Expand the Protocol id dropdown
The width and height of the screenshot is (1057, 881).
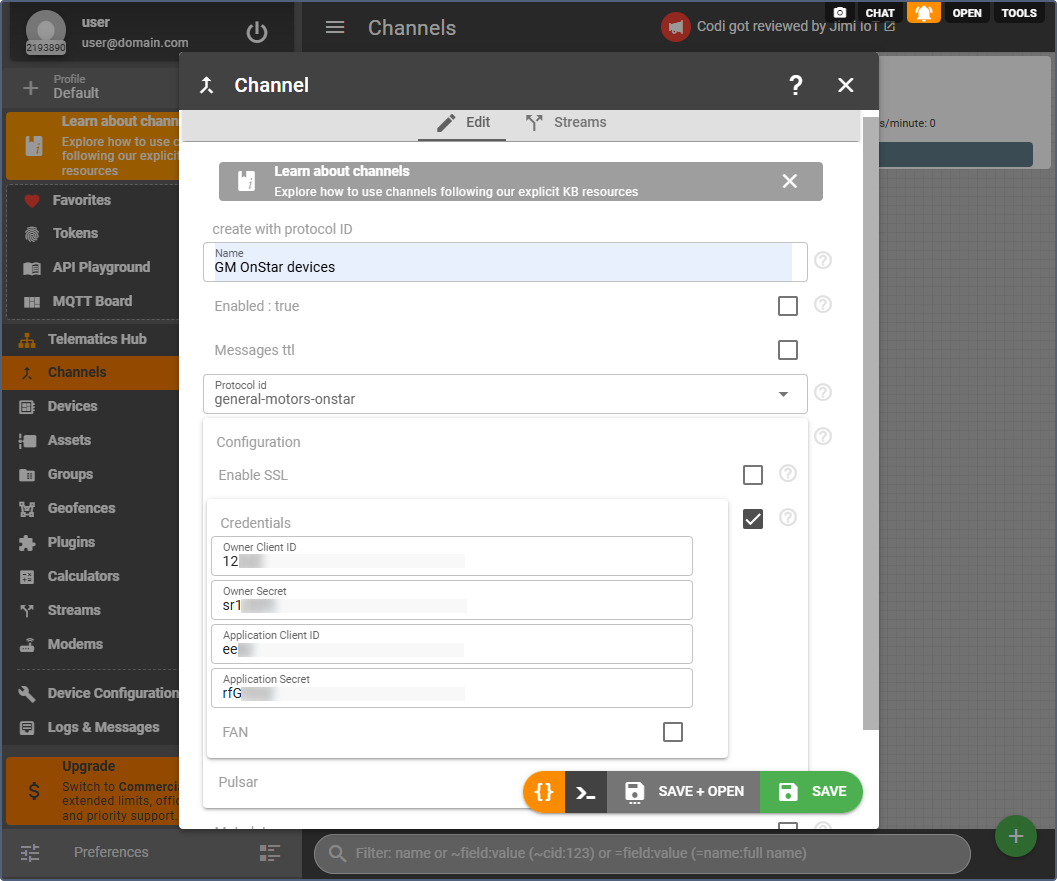783,394
